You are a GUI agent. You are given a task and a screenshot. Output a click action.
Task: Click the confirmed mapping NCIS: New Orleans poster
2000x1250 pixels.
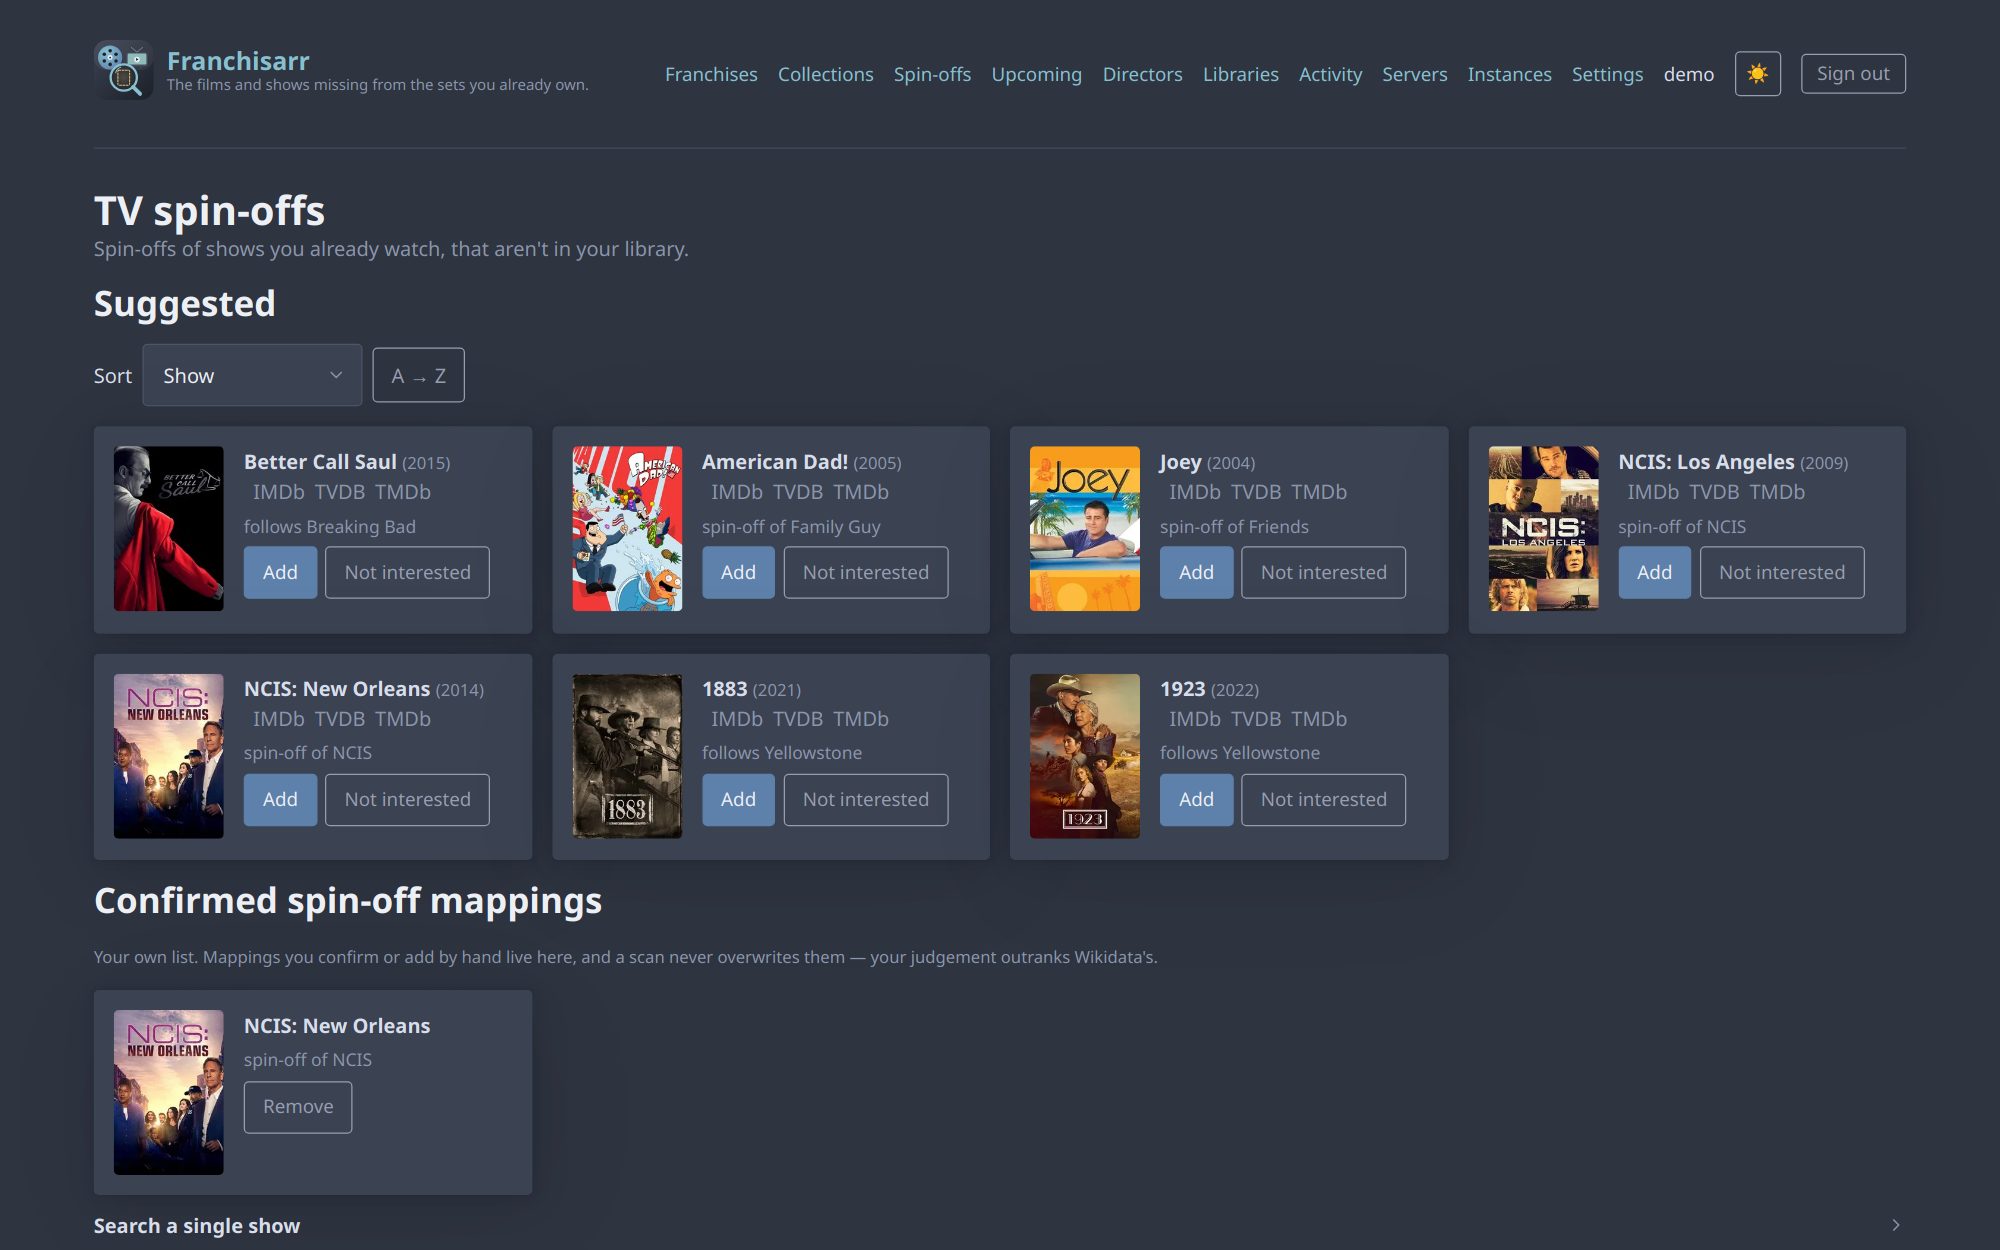[x=169, y=1092]
